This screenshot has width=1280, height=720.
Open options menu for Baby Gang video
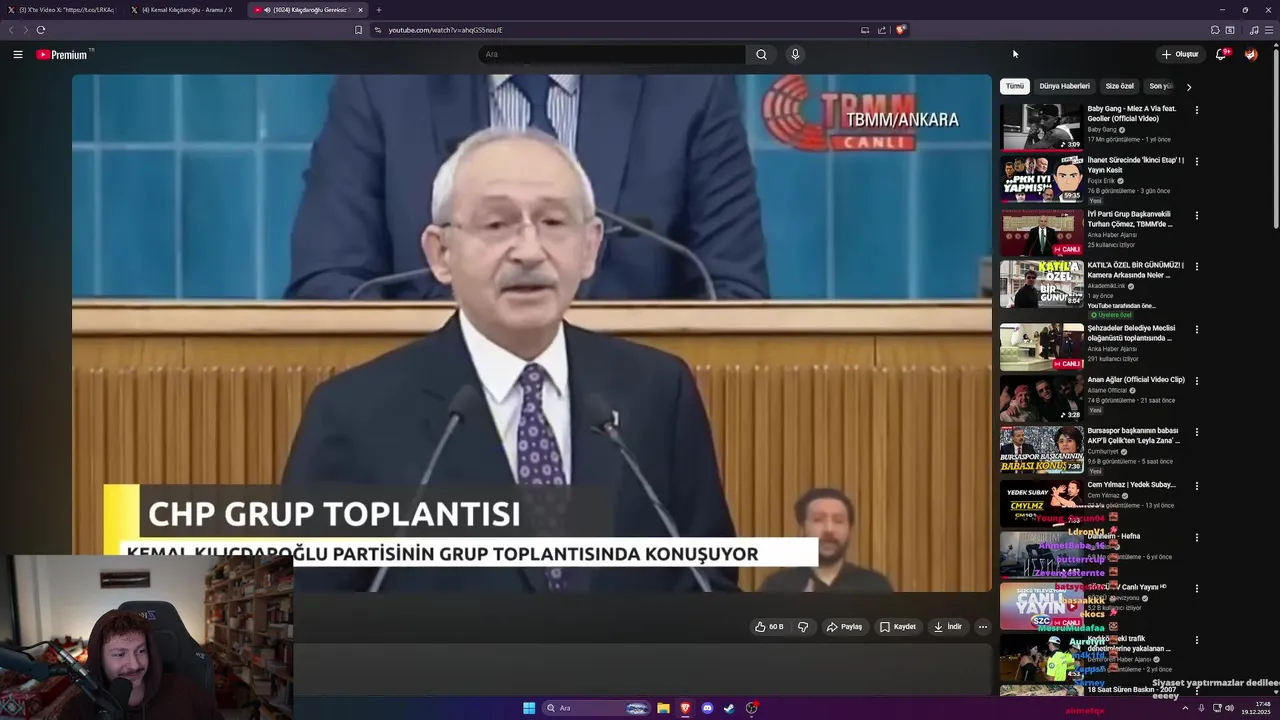(x=1197, y=110)
